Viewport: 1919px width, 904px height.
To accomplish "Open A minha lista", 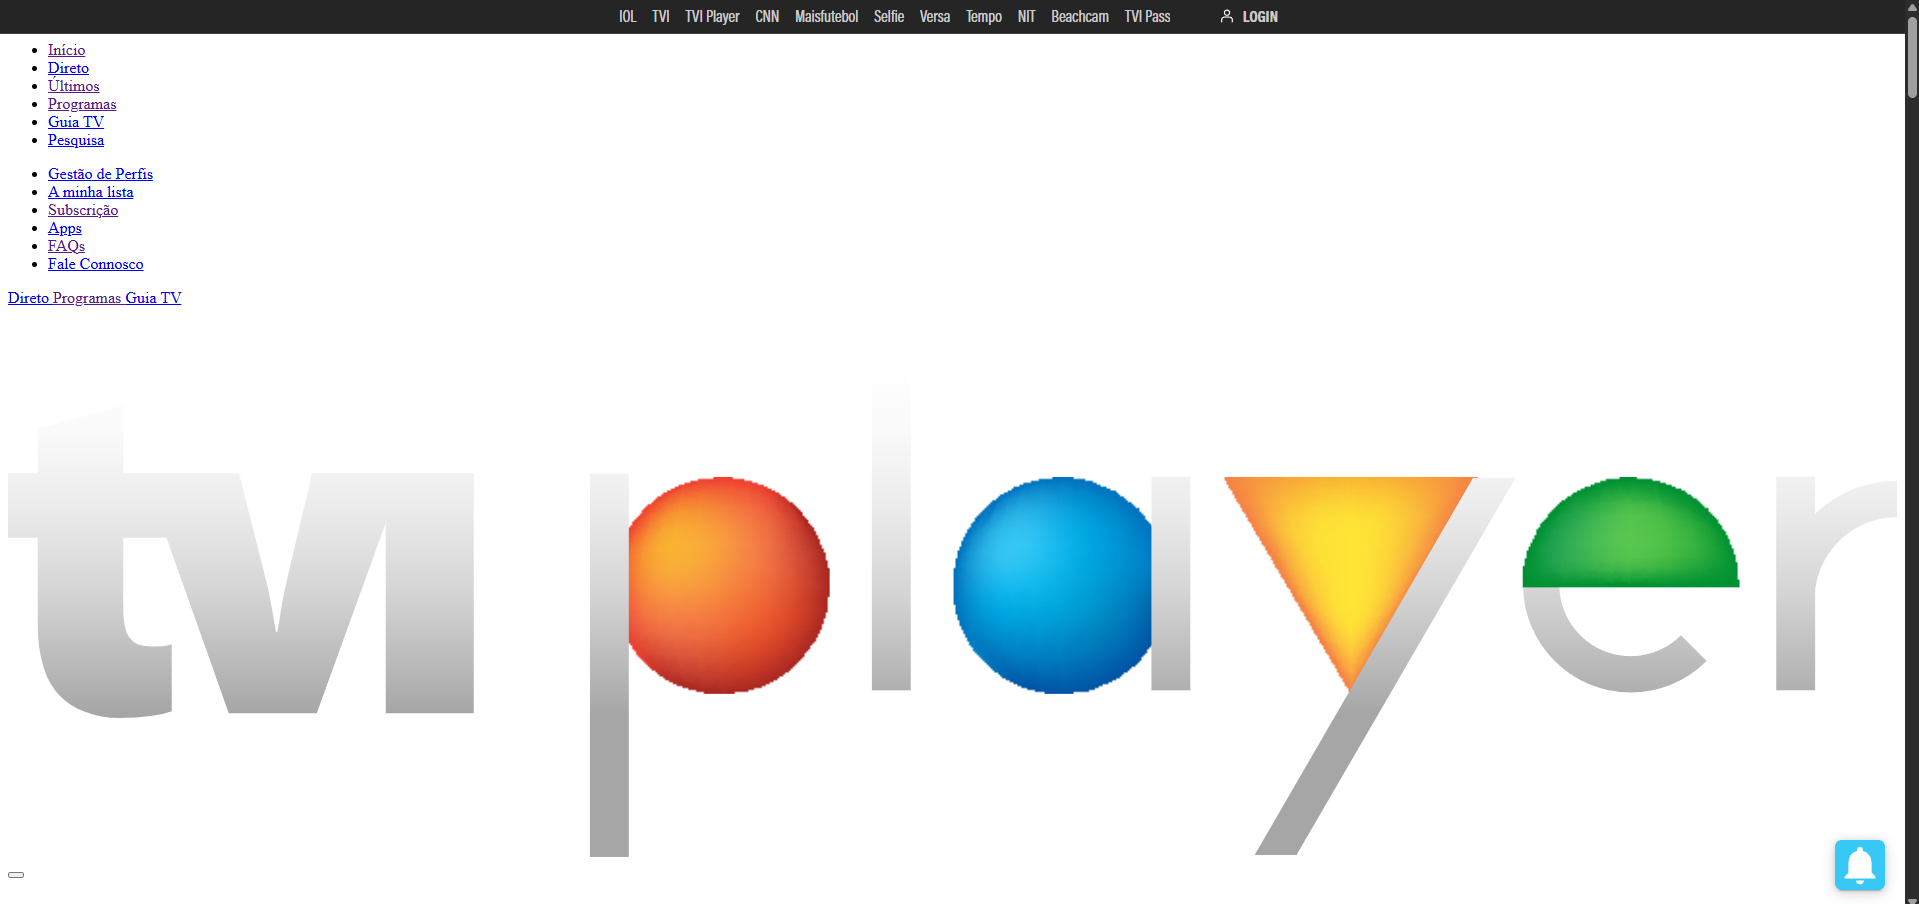I will [90, 192].
